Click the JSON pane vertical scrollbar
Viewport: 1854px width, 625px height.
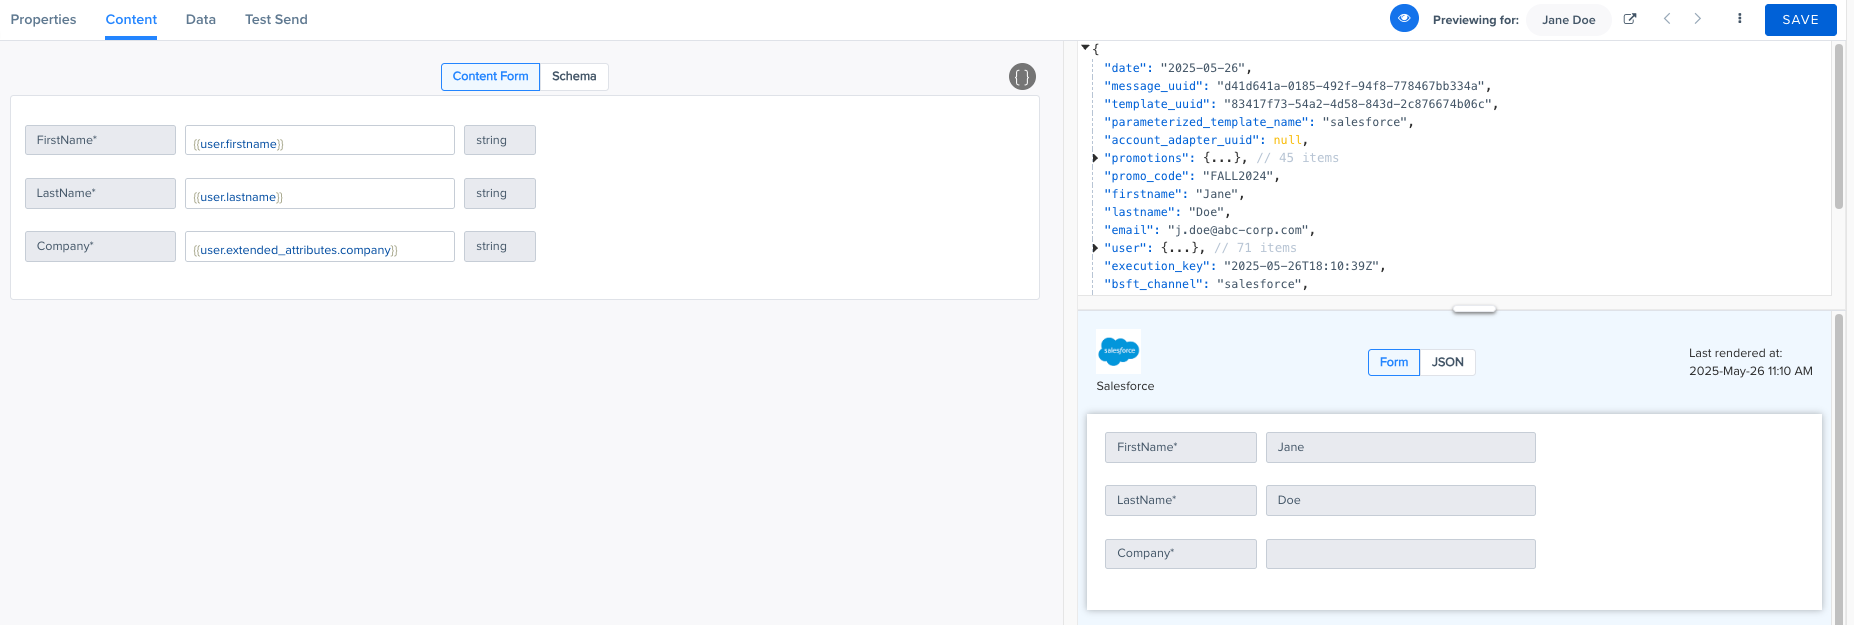coord(1839,126)
